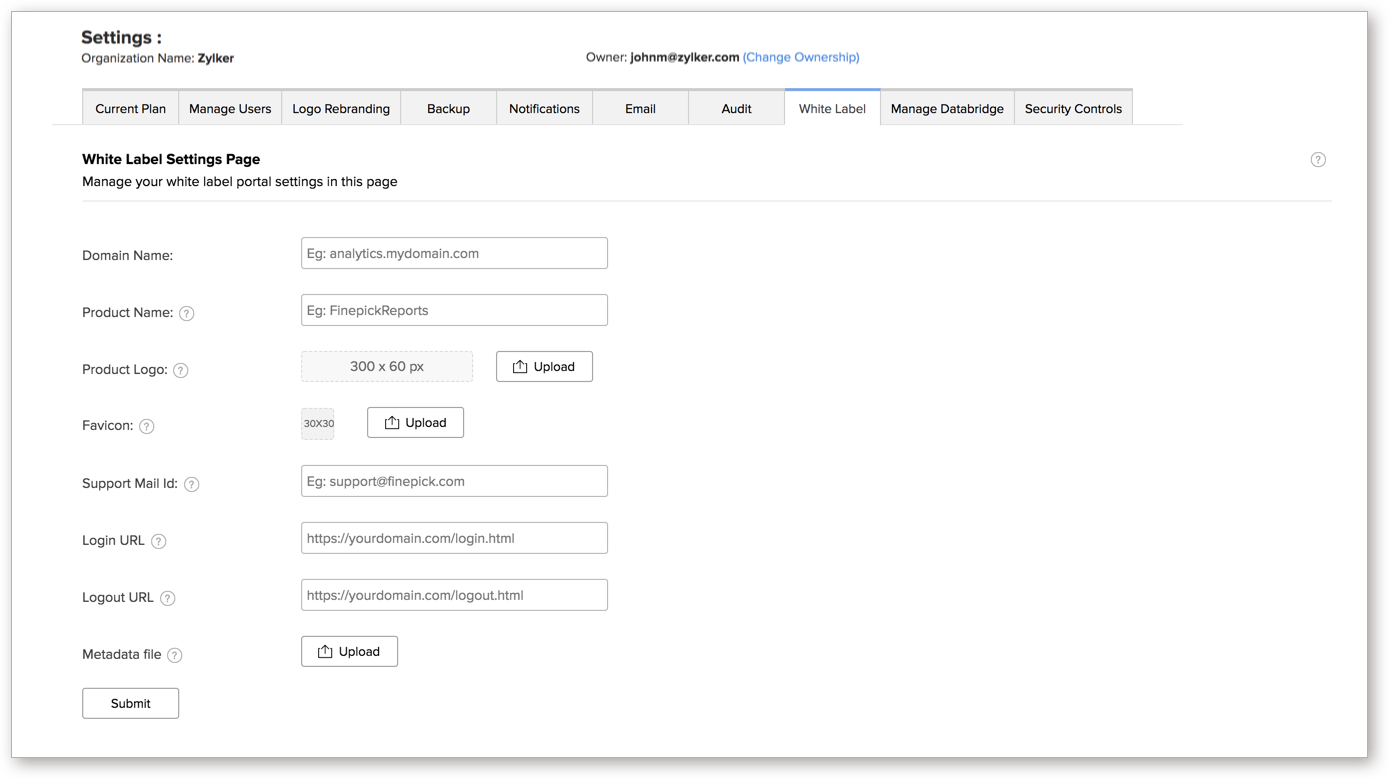Go to the Security Controls tab
Image resolution: width=1389 pixels, height=779 pixels.
click(x=1073, y=109)
